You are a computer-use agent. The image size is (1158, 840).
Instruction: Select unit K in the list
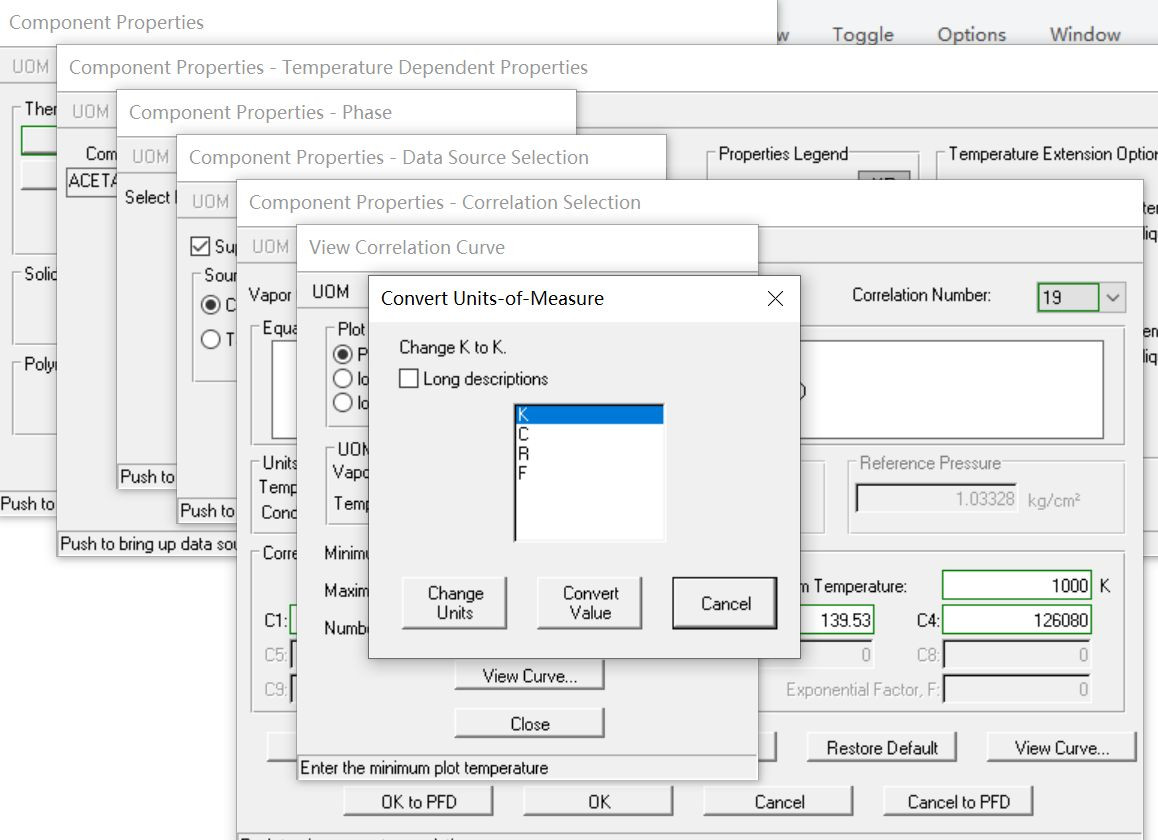point(589,414)
